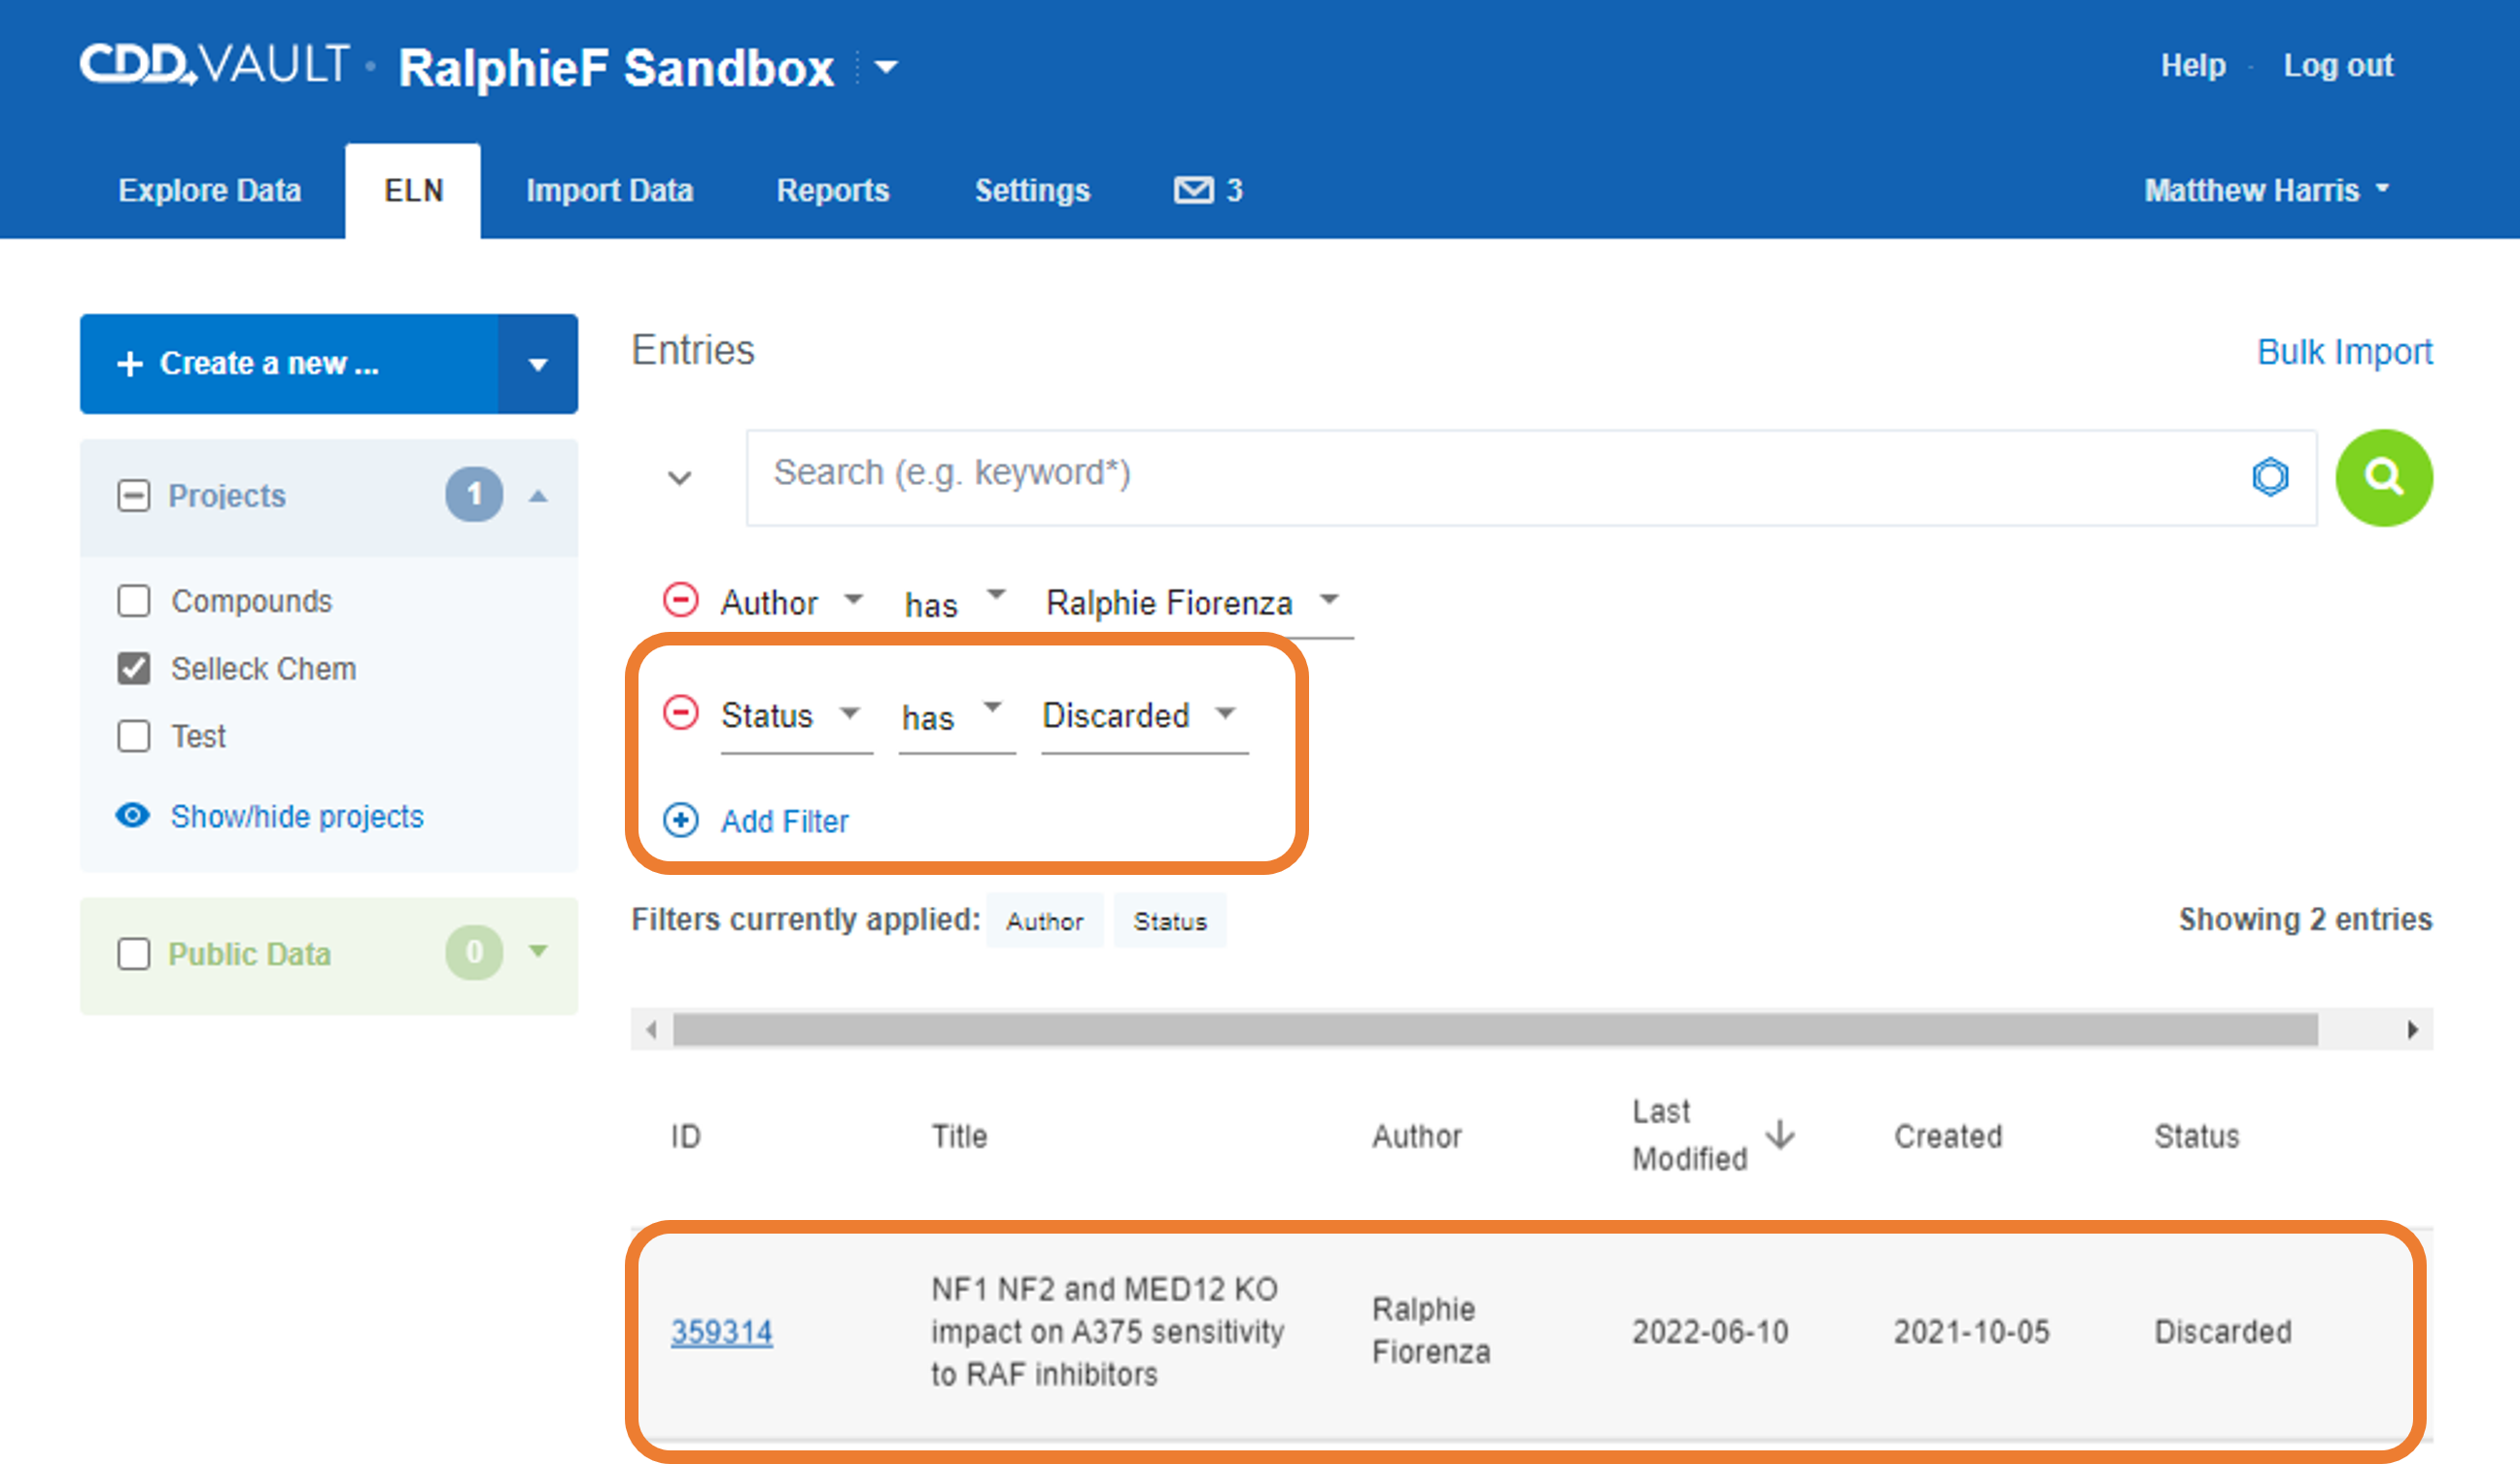Click the Author applied-filter tag

[1044, 921]
